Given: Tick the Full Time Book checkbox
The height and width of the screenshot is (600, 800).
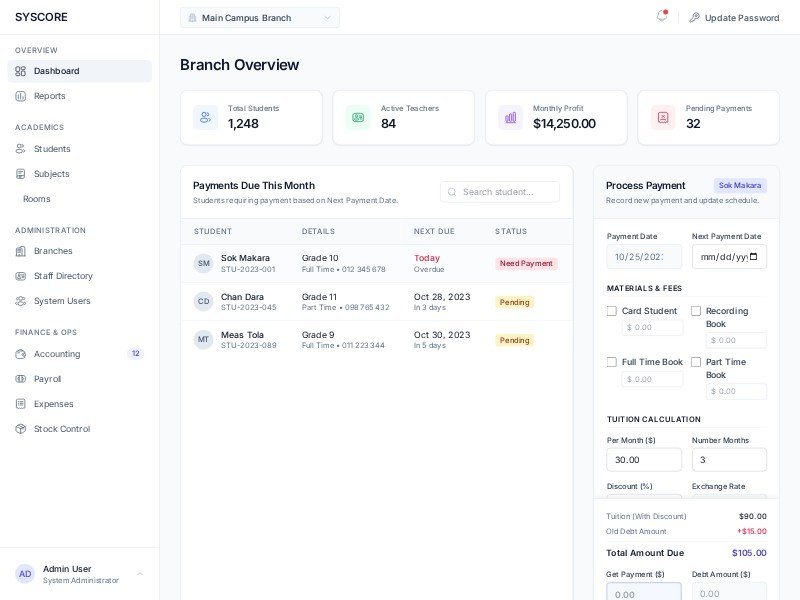Looking at the screenshot, I should 612,362.
